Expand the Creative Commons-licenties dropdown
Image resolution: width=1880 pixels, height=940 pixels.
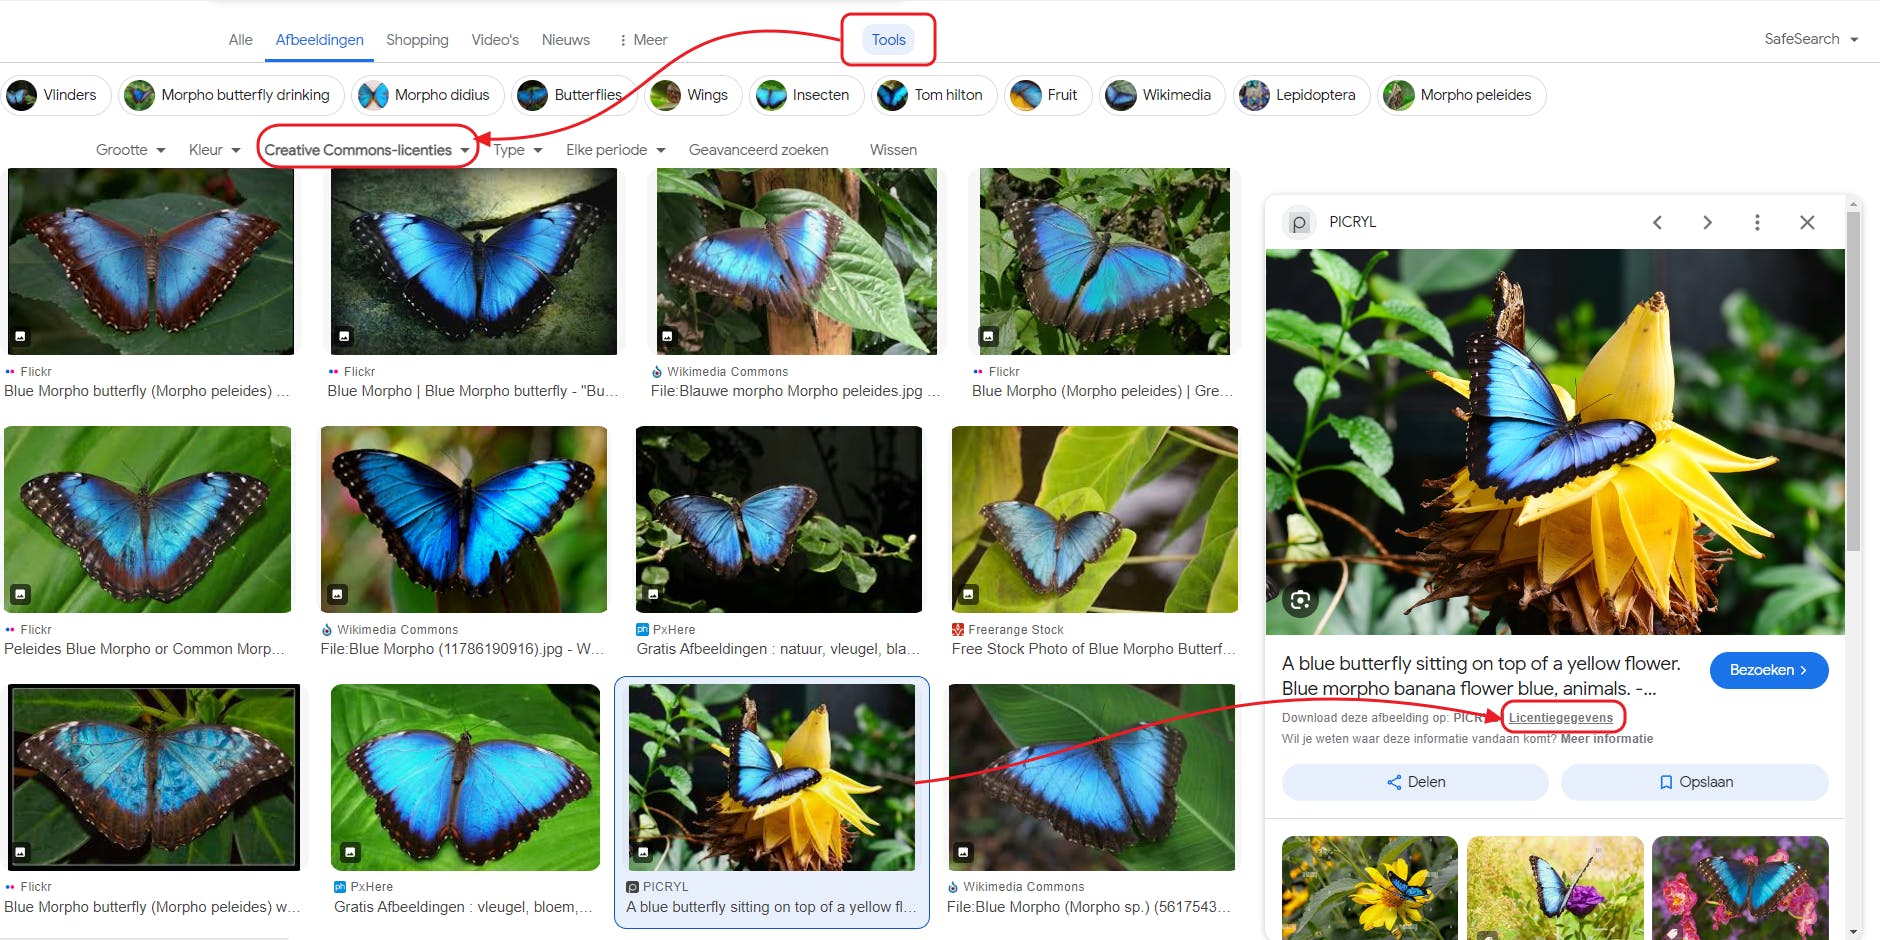[367, 150]
